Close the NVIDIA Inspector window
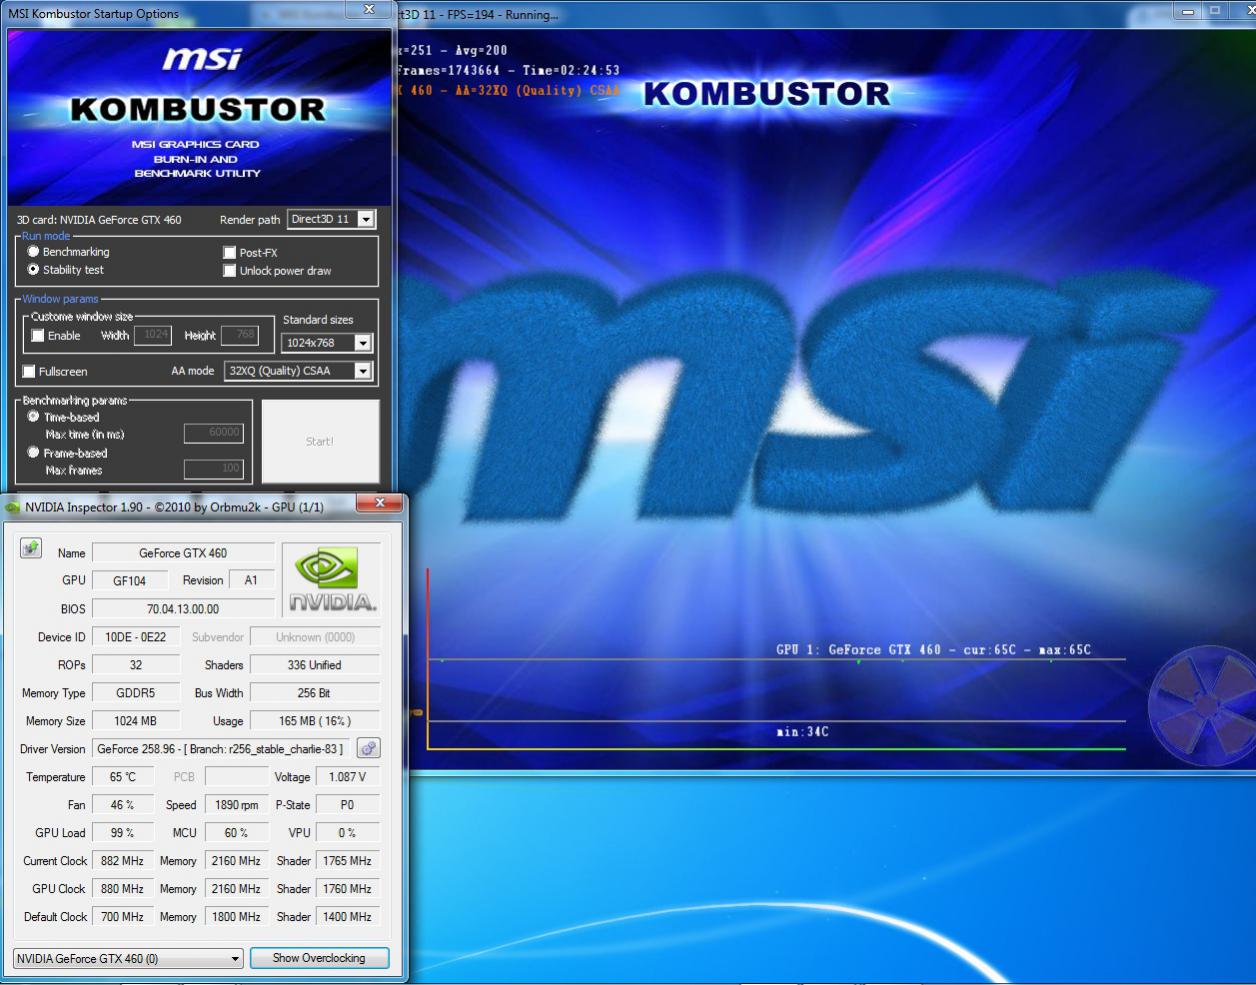This screenshot has height=985, width=1256. pos(380,504)
